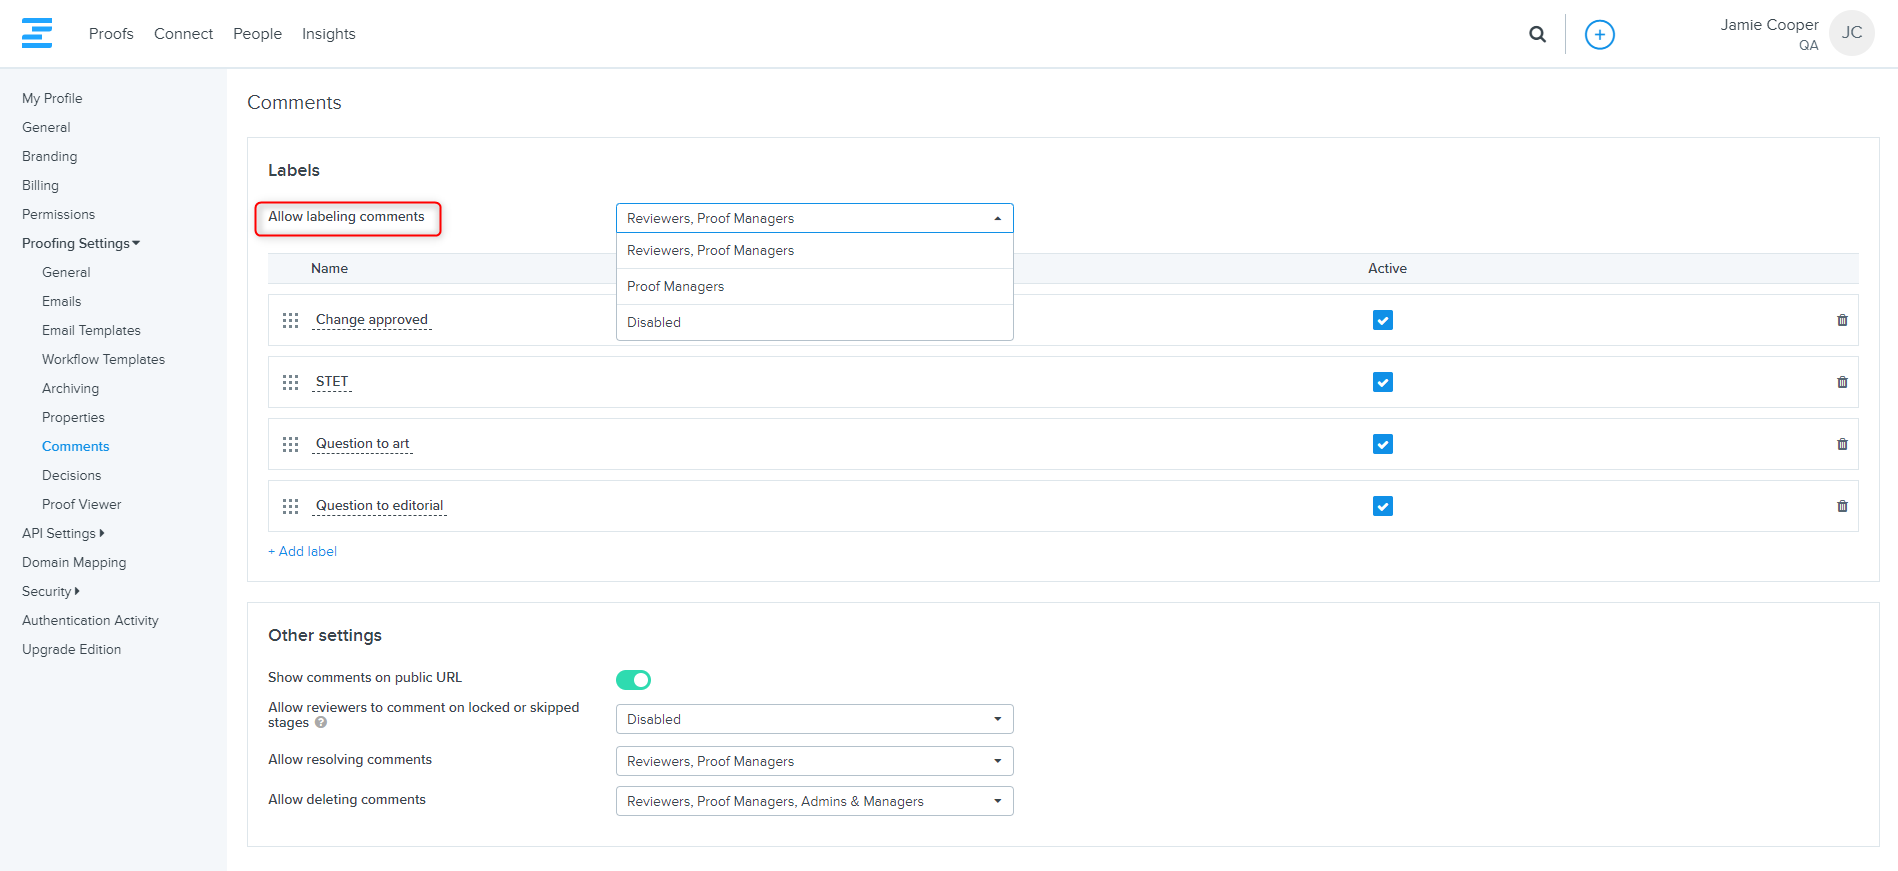
Task: Click the app logo in top-left
Action: [37, 33]
